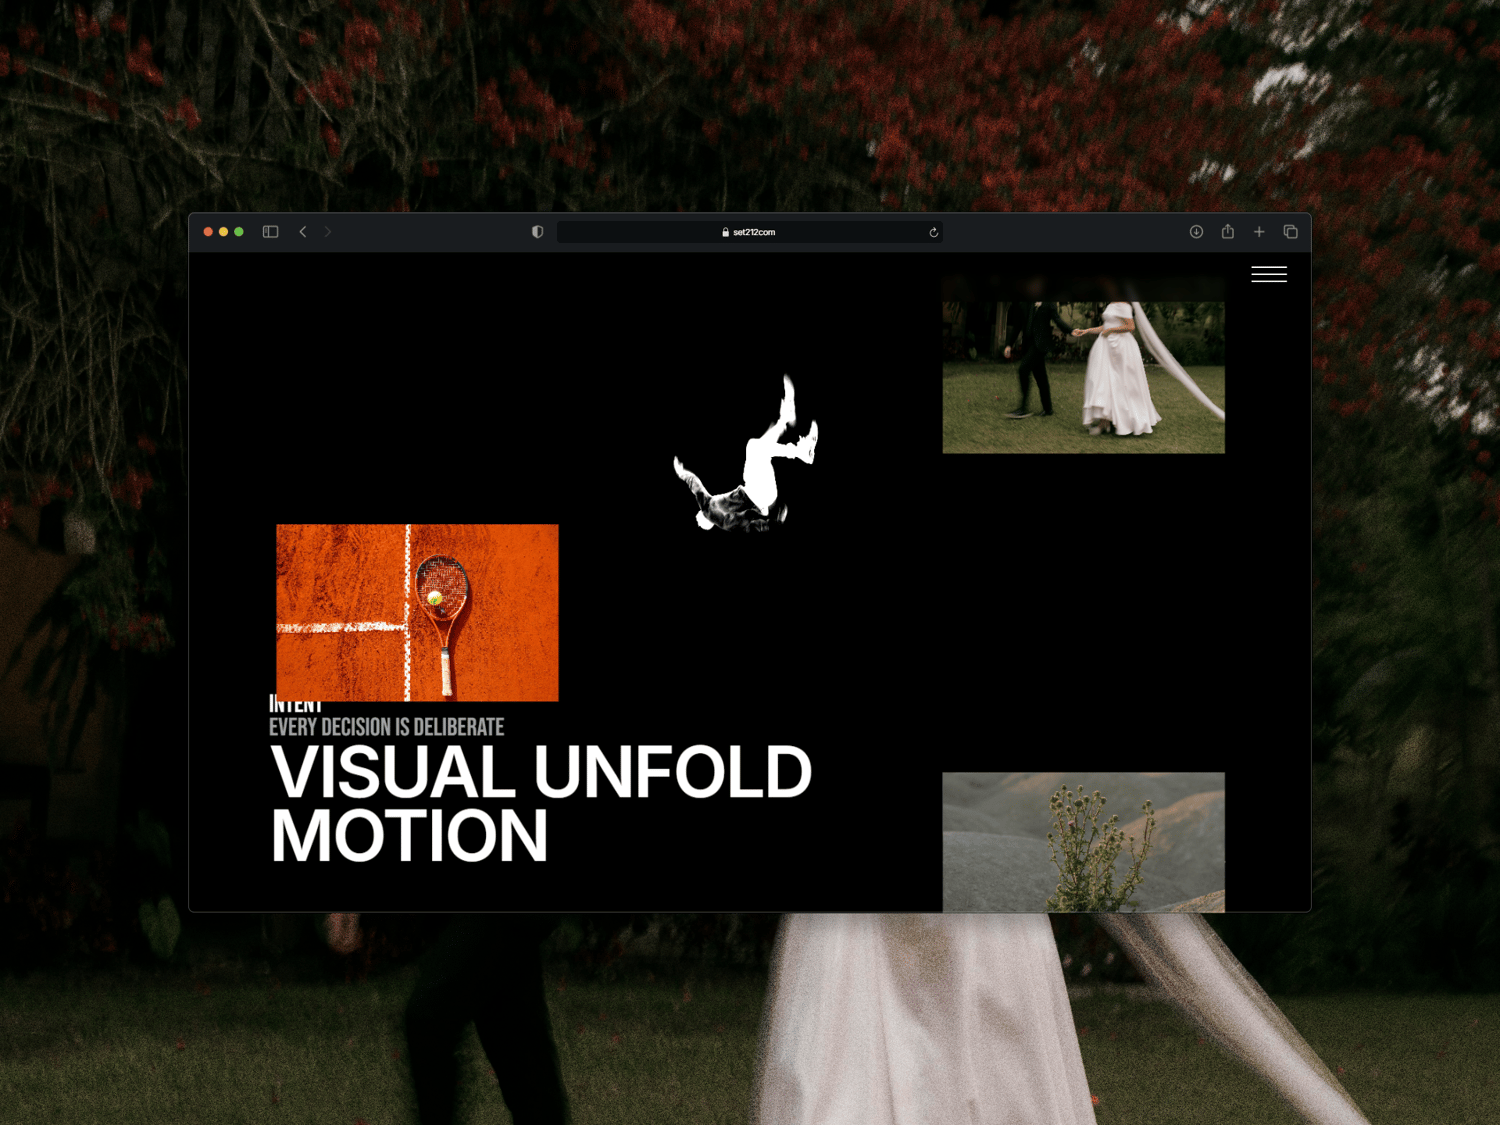Toggle the Safari sidebar icon
The image size is (1500, 1125).
[x=270, y=232]
